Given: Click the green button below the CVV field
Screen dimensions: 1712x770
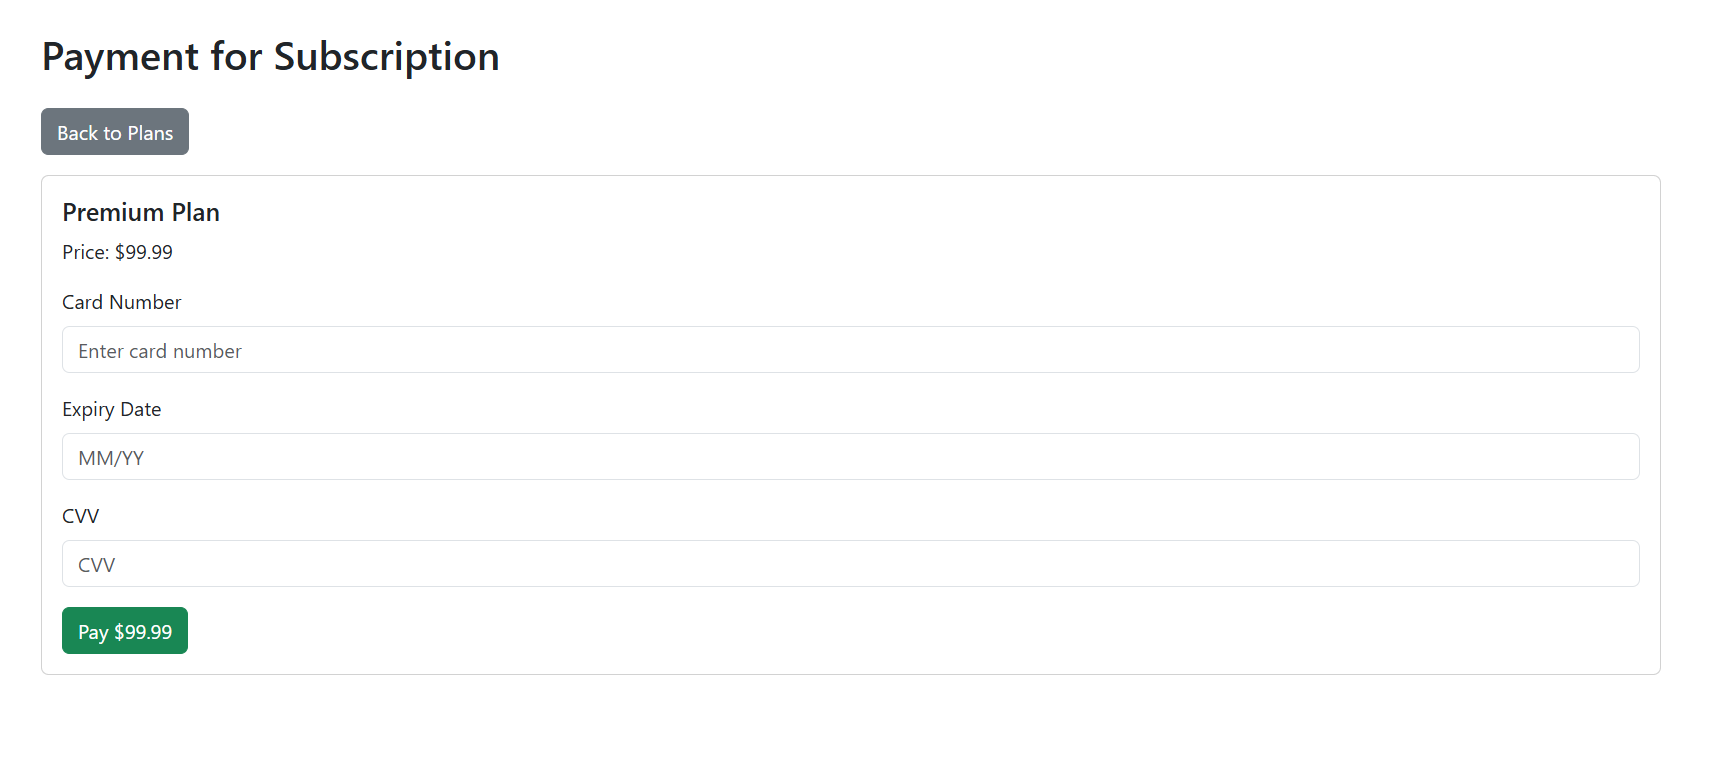Looking at the screenshot, I should pos(125,631).
